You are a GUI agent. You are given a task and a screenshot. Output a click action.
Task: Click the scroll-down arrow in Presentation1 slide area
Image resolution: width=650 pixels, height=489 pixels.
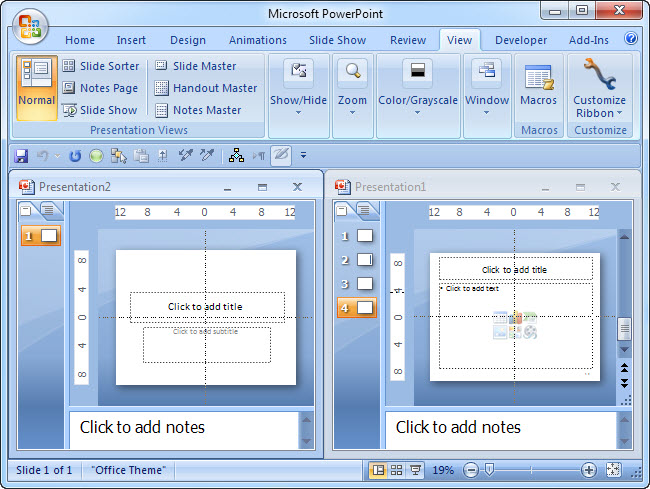tap(624, 350)
